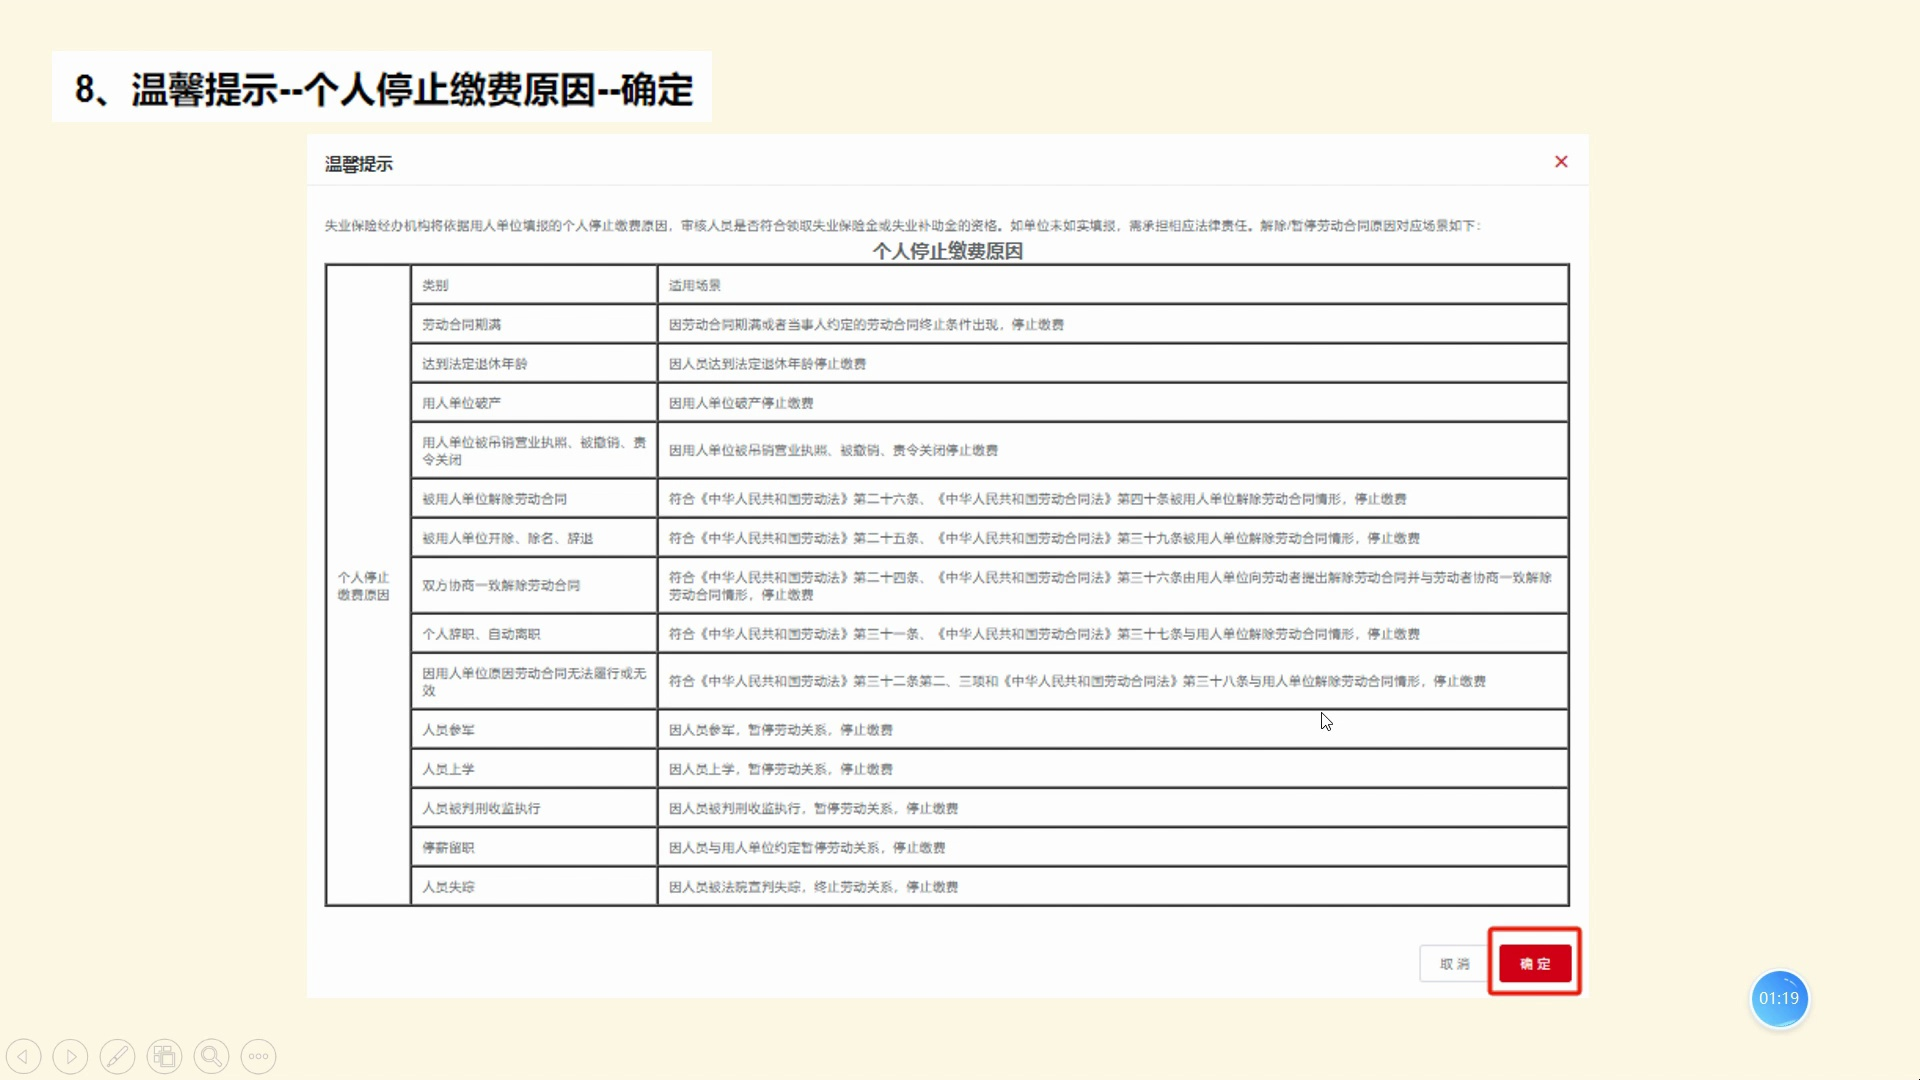Click the 用人单位被吊销营业执照 category cell

pos(533,451)
